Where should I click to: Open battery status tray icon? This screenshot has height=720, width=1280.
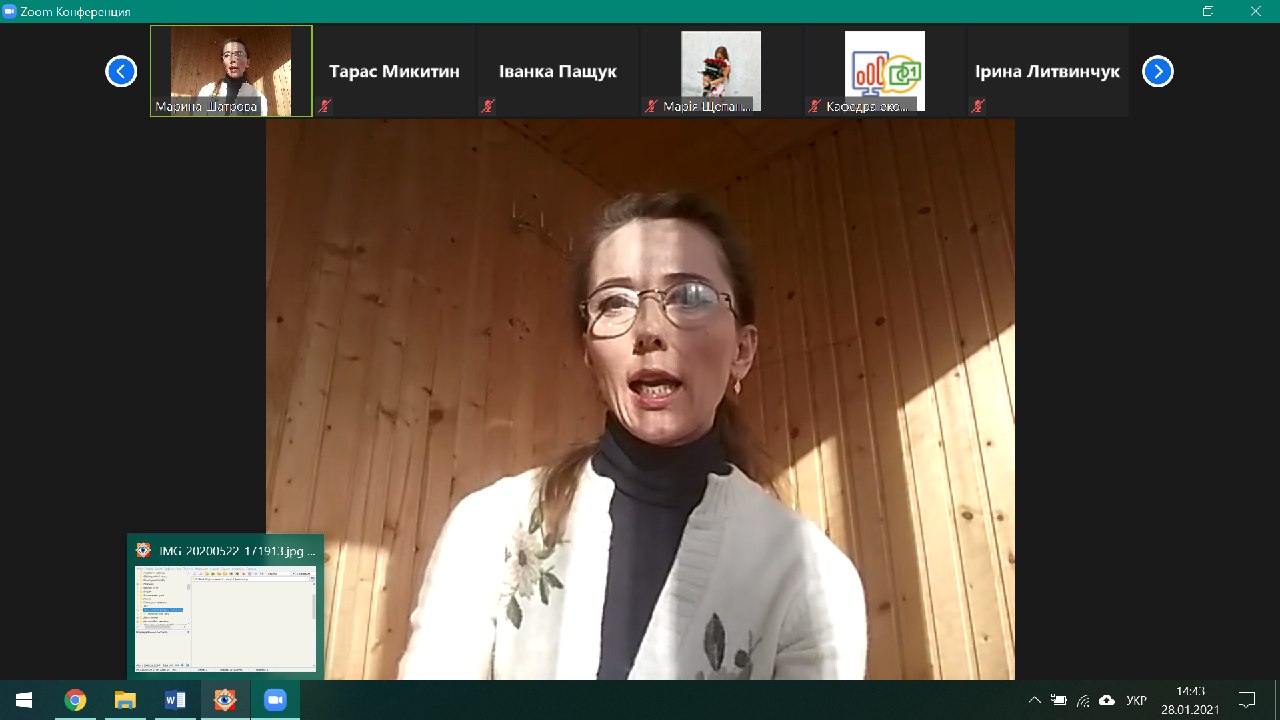1058,700
